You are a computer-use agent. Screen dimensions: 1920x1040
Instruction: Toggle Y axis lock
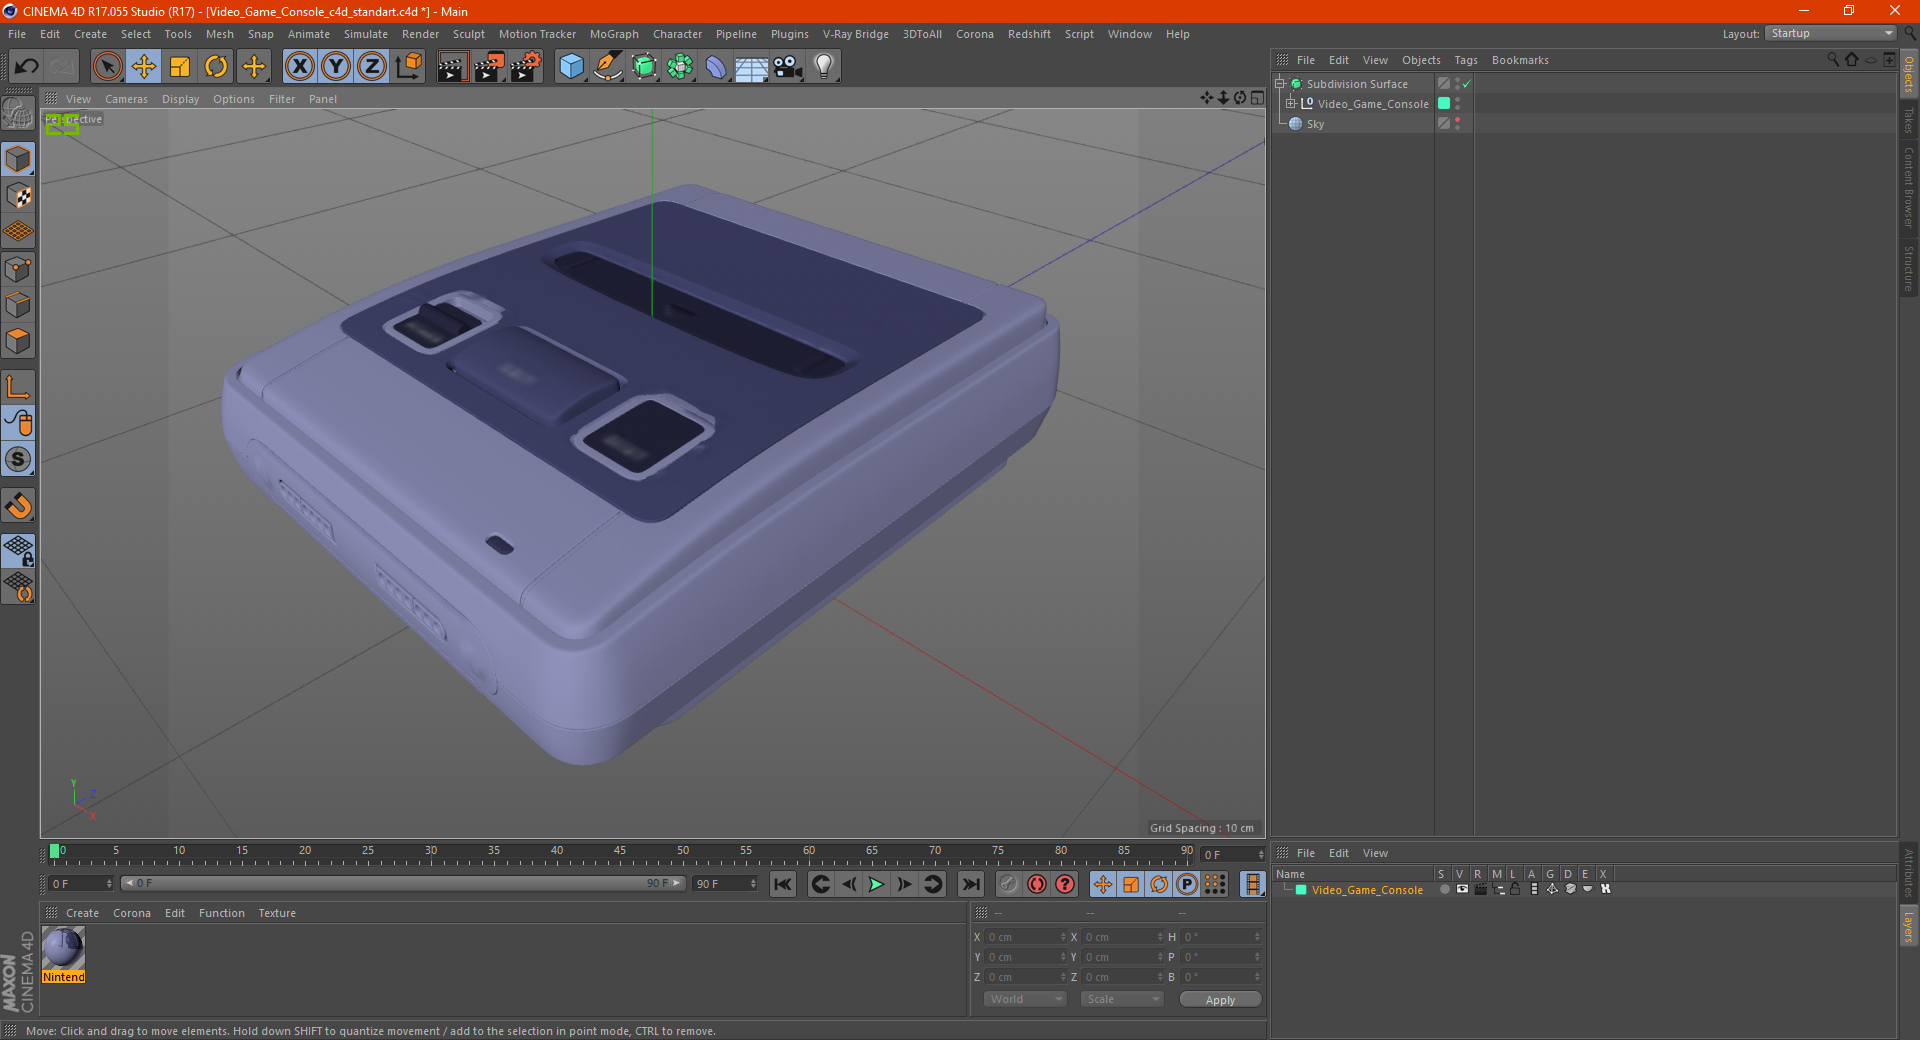click(336, 67)
